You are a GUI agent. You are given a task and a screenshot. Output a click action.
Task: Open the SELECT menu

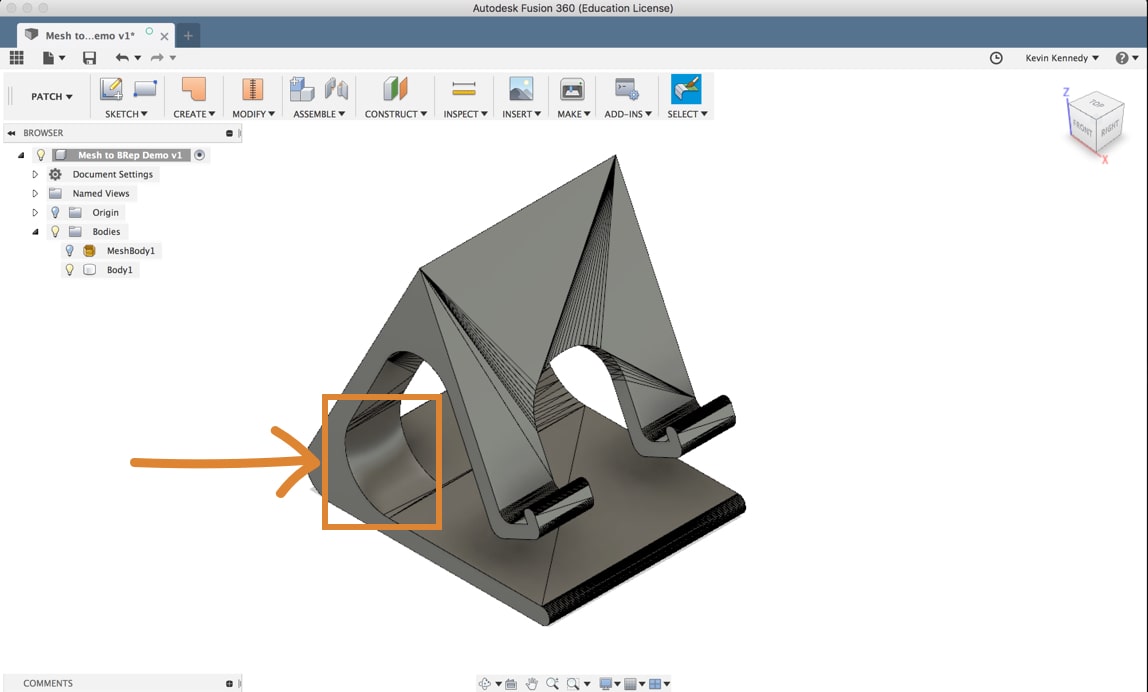point(687,114)
